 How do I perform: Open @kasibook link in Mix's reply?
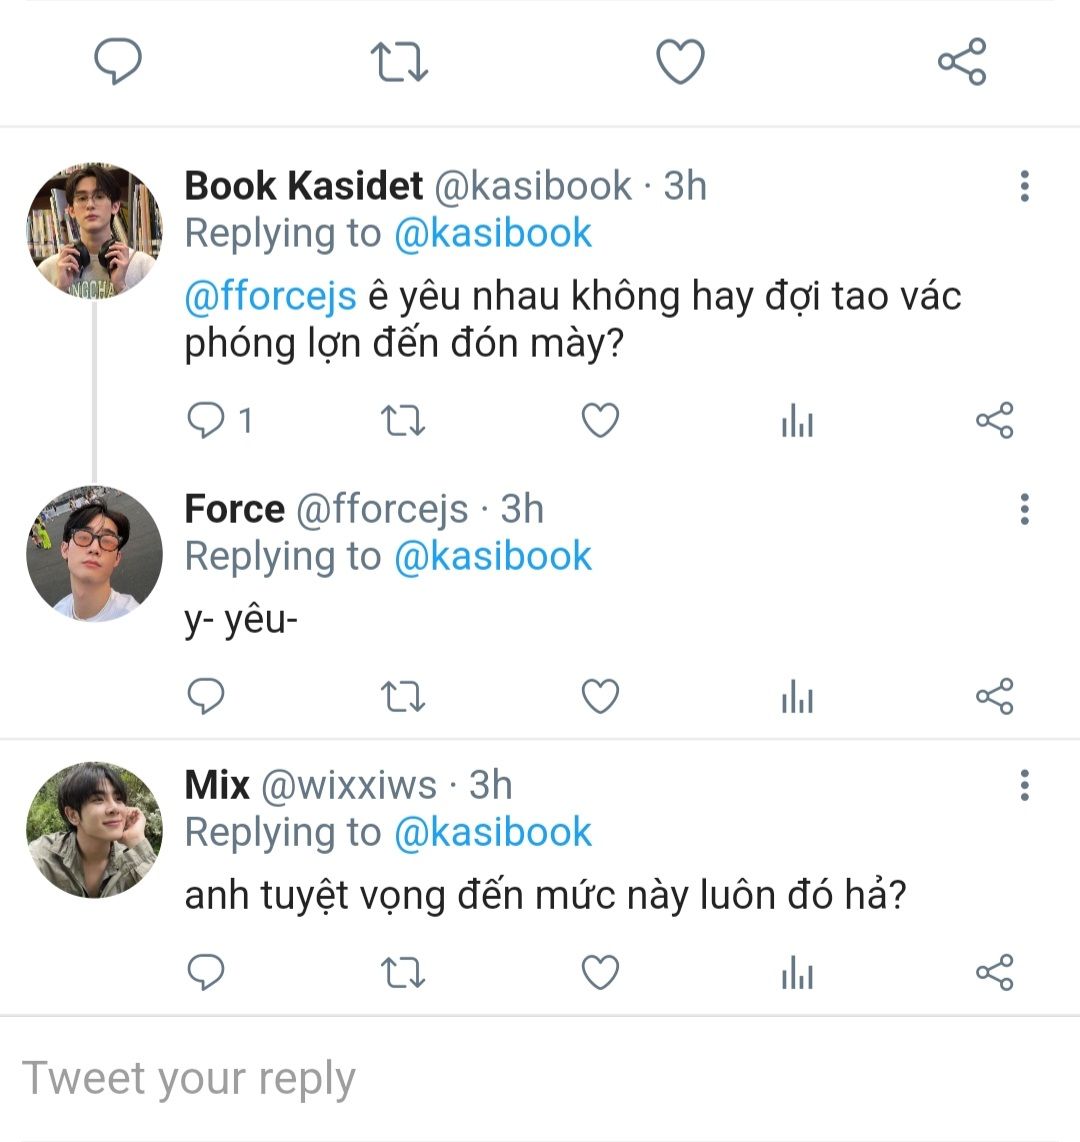(493, 833)
